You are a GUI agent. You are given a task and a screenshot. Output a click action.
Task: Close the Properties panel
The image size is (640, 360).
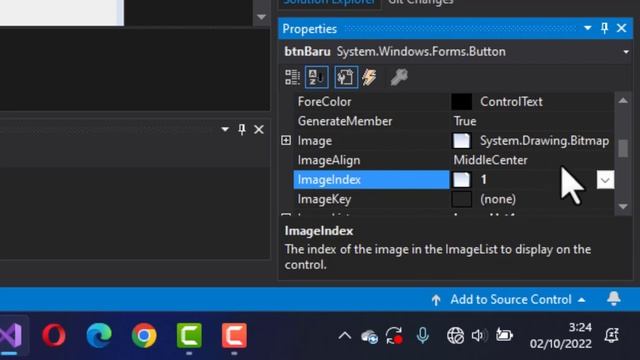point(622,28)
